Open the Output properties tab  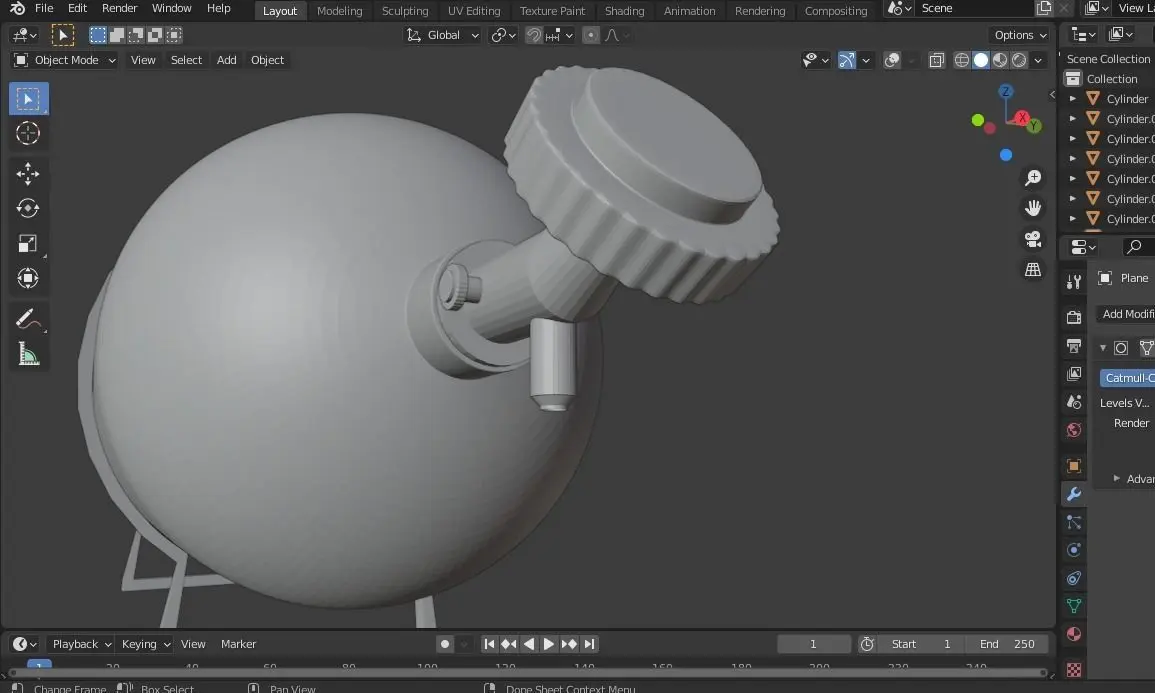click(x=1074, y=345)
